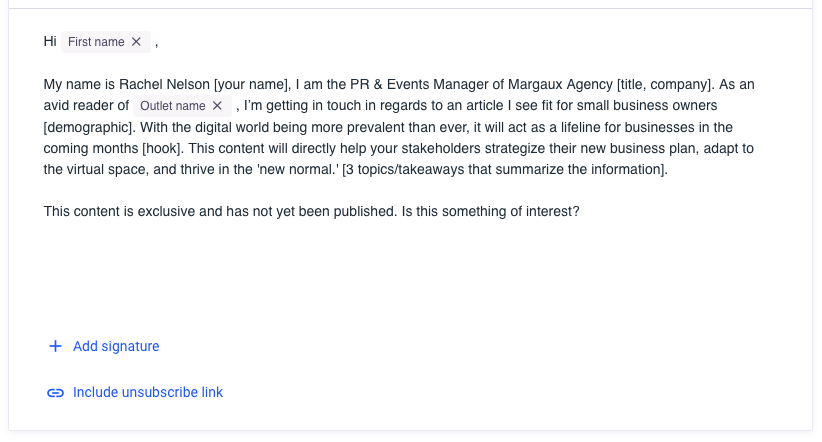Click the Add signature link text
The height and width of the screenshot is (442, 822).
point(116,346)
